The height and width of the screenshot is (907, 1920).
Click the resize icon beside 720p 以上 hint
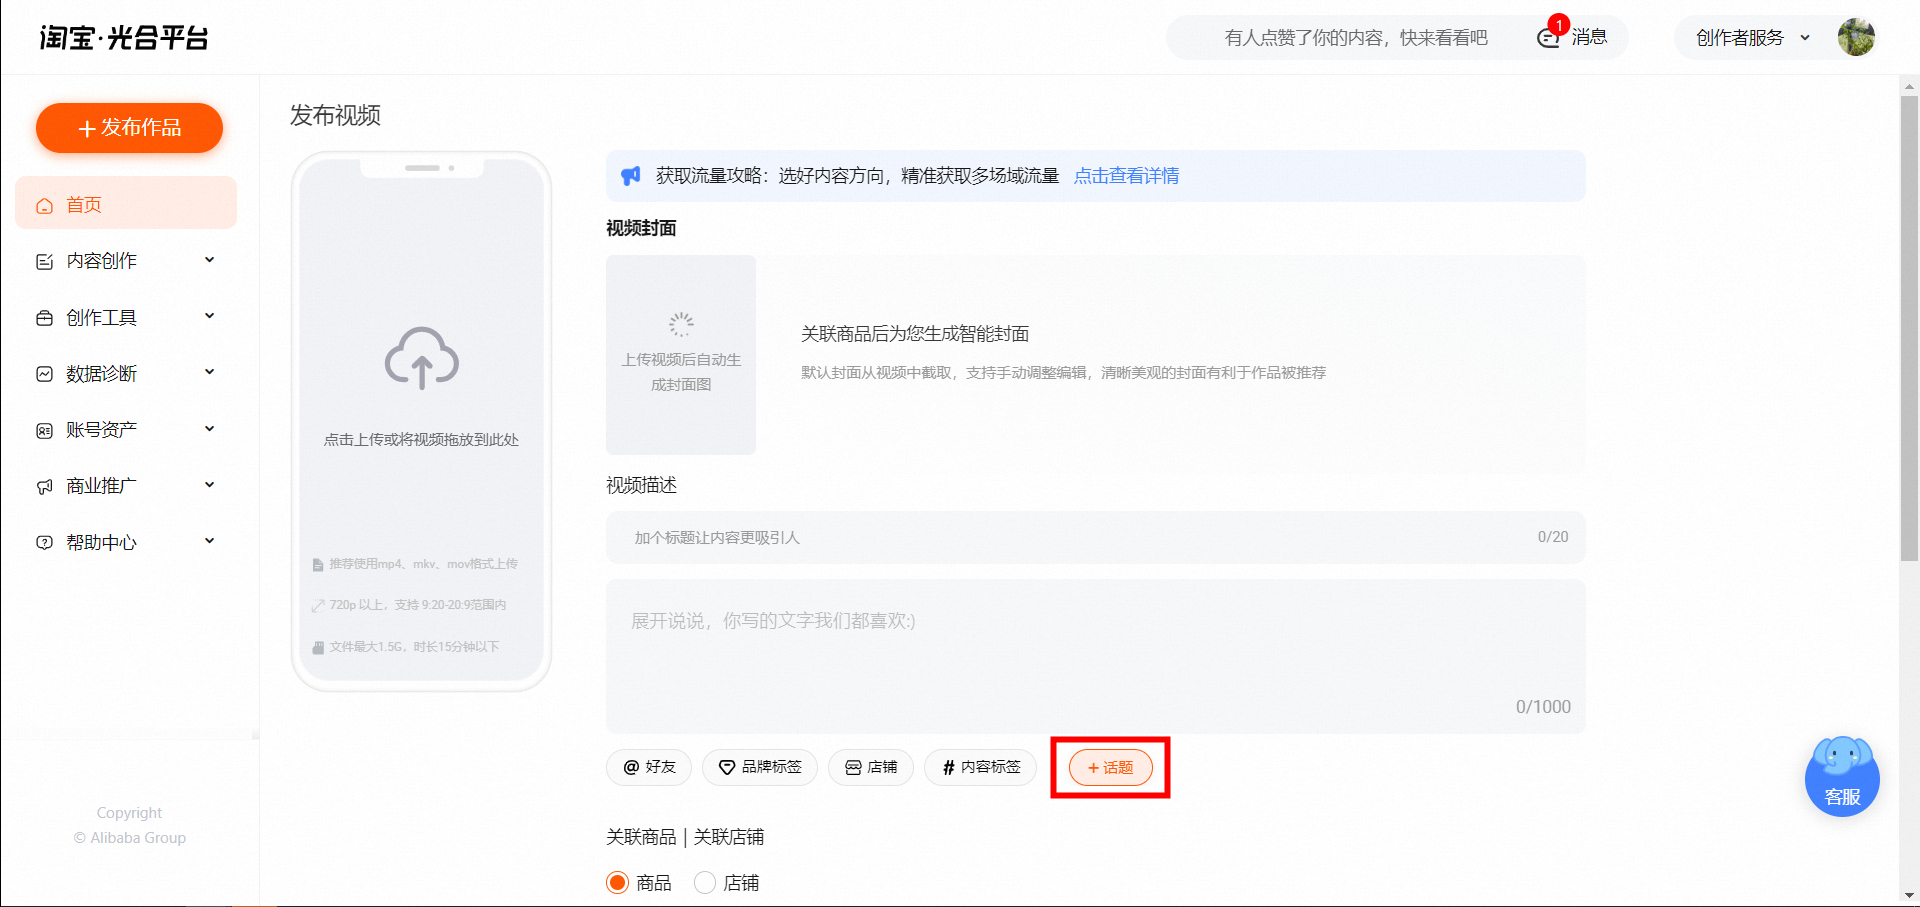(318, 606)
